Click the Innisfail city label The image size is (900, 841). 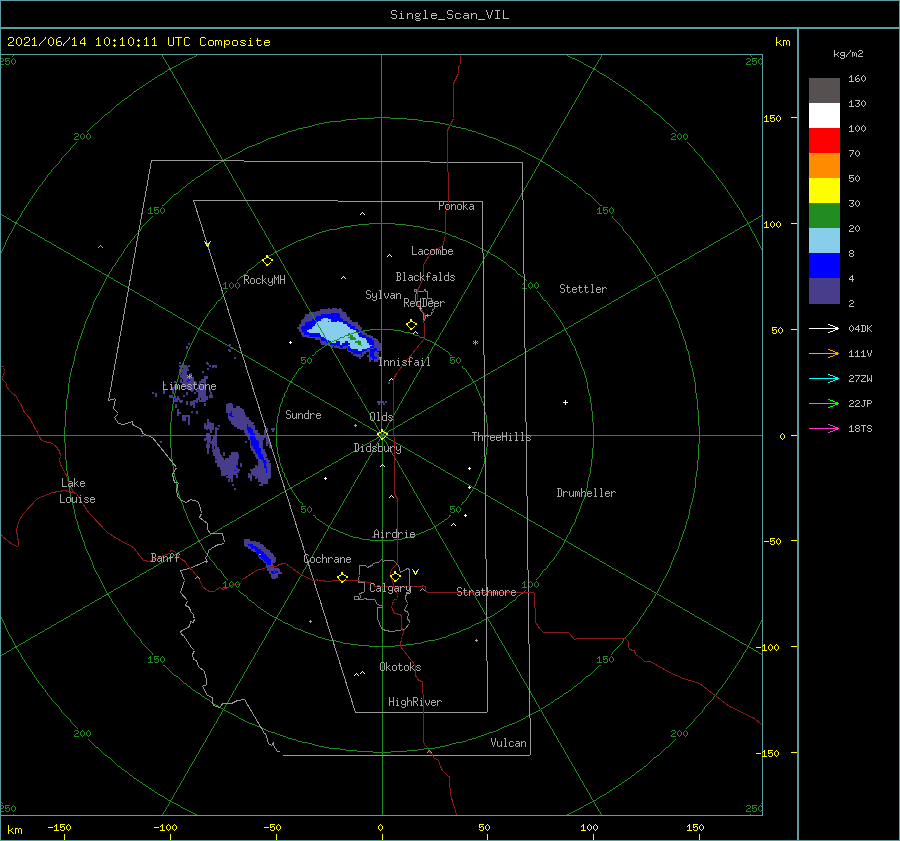[x=405, y=362]
